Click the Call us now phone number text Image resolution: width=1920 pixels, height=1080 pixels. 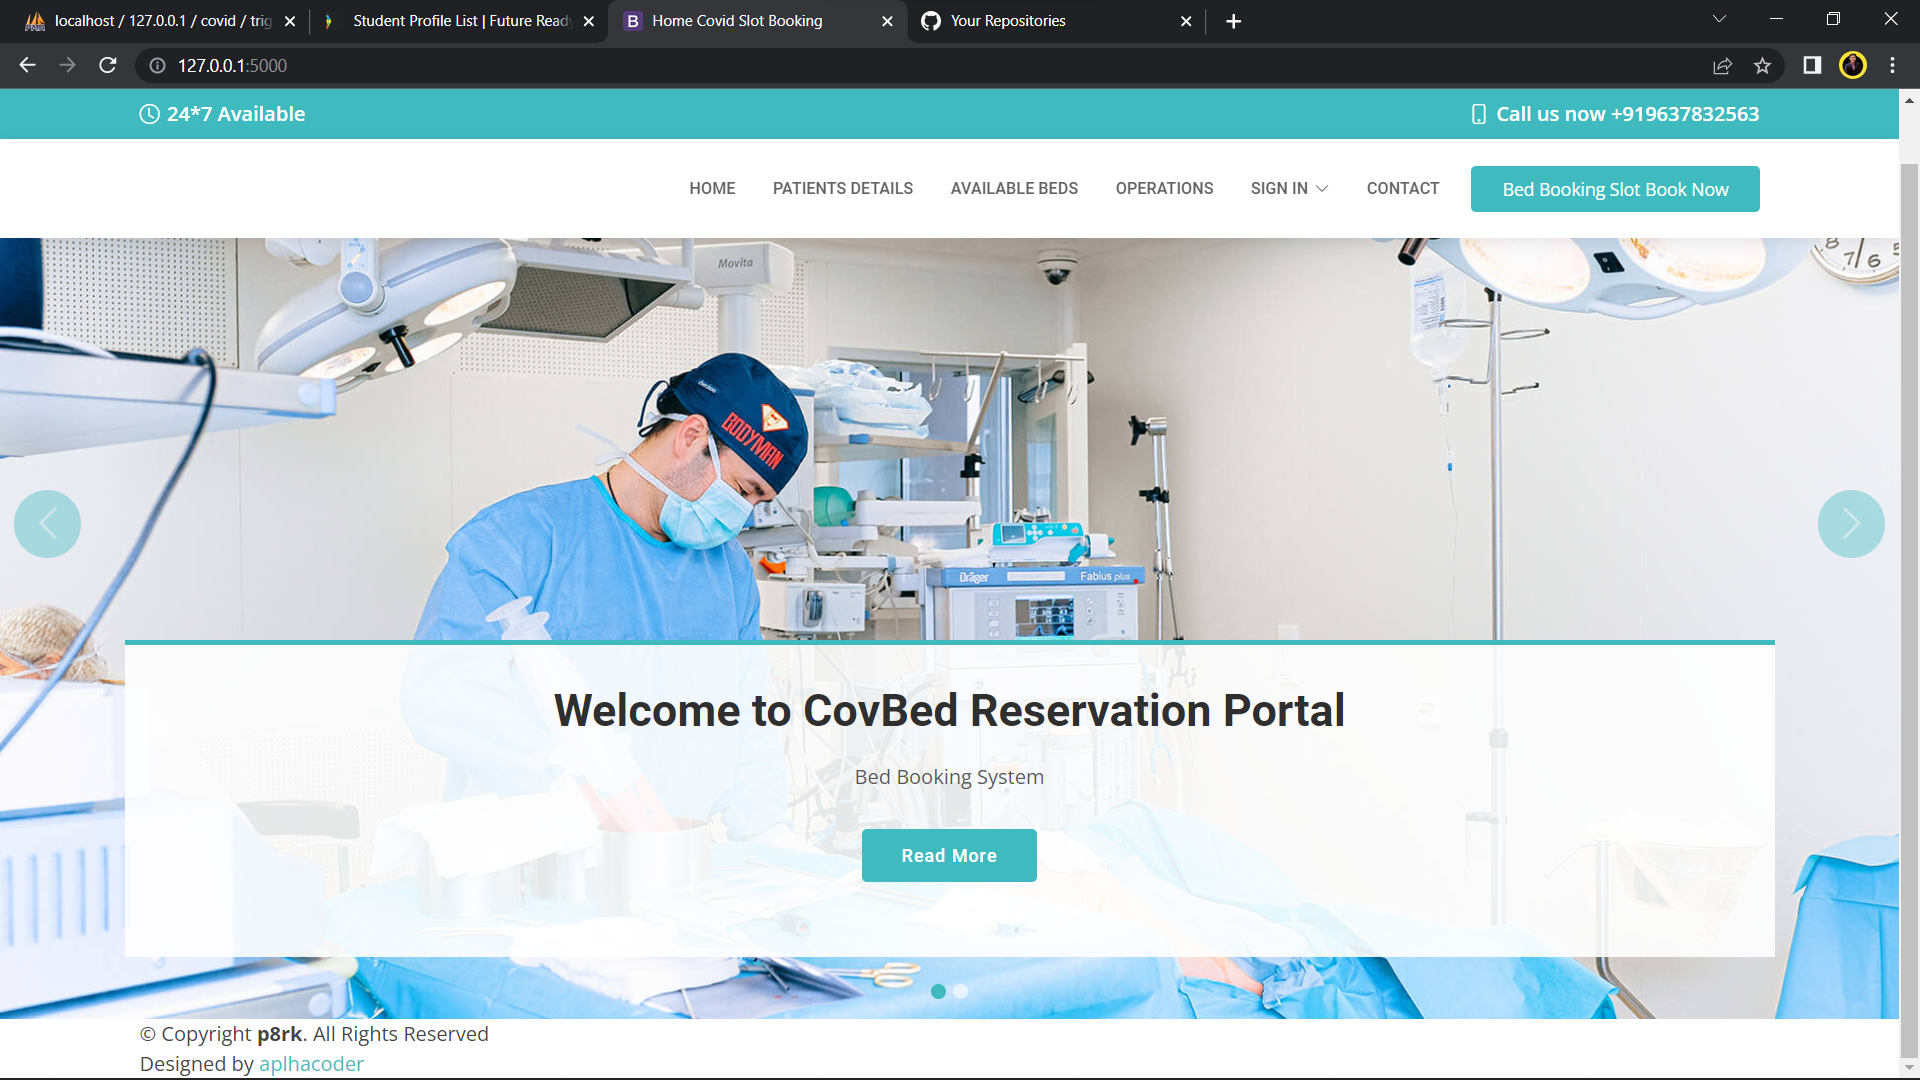click(x=1627, y=114)
